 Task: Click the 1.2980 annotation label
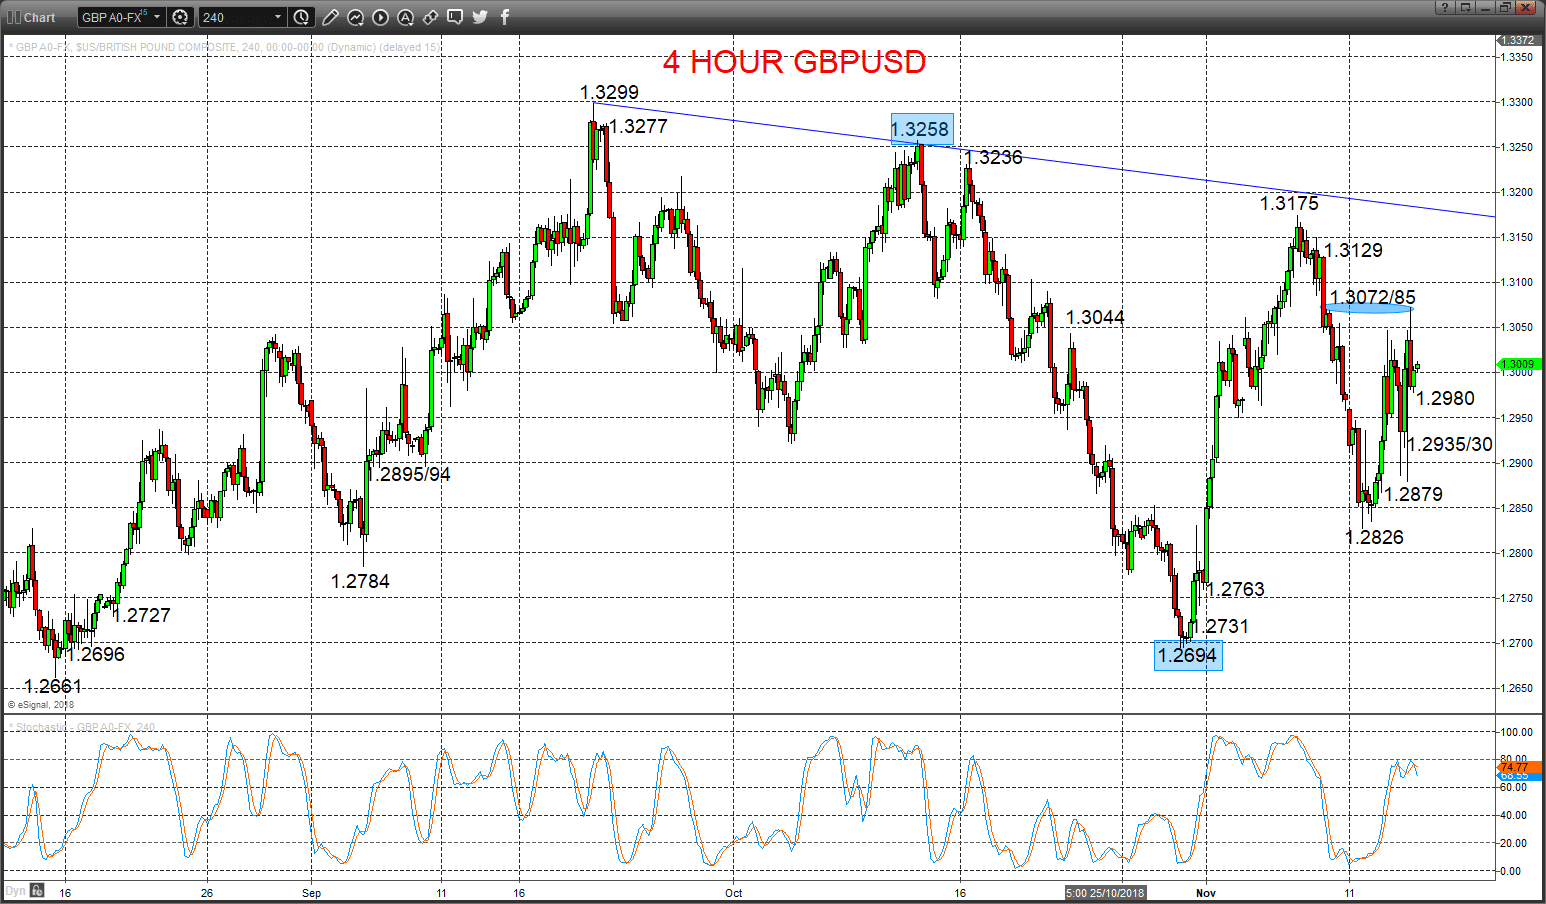pos(1446,398)
